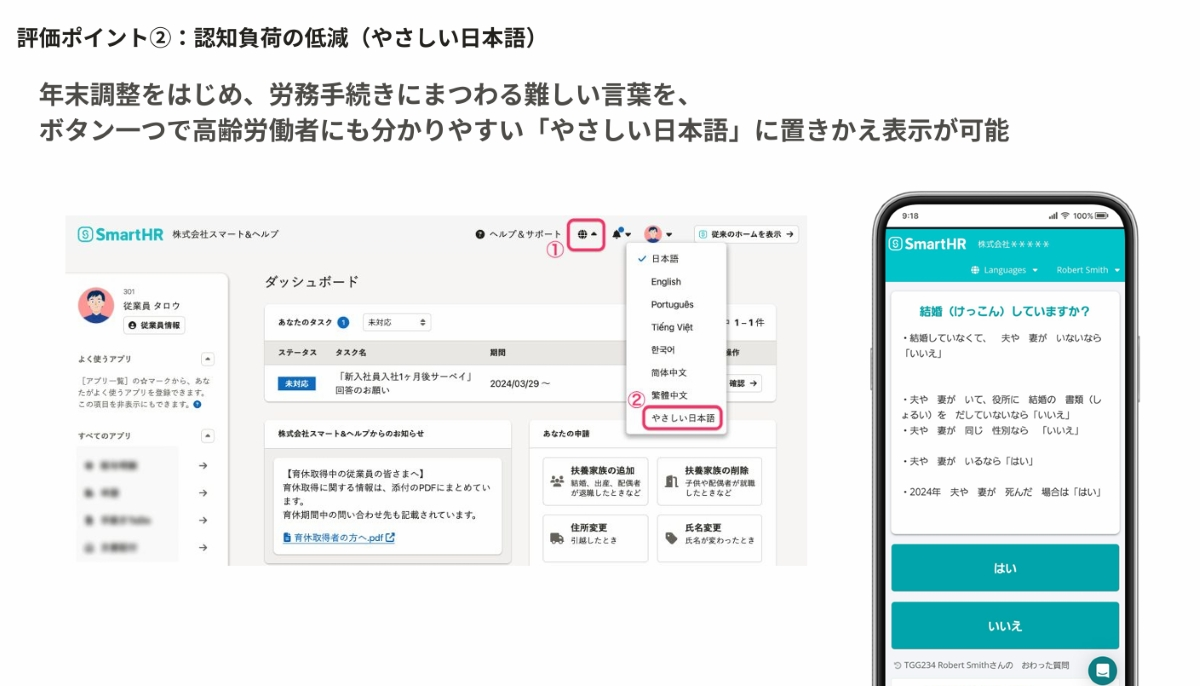Collapse the すべてのアプリ section

pos(208,436)
